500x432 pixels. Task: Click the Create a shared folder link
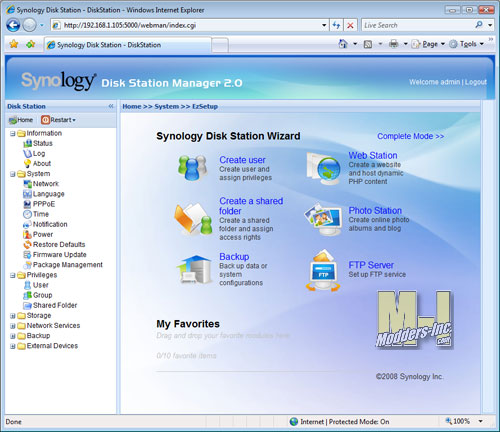[251, 206]
